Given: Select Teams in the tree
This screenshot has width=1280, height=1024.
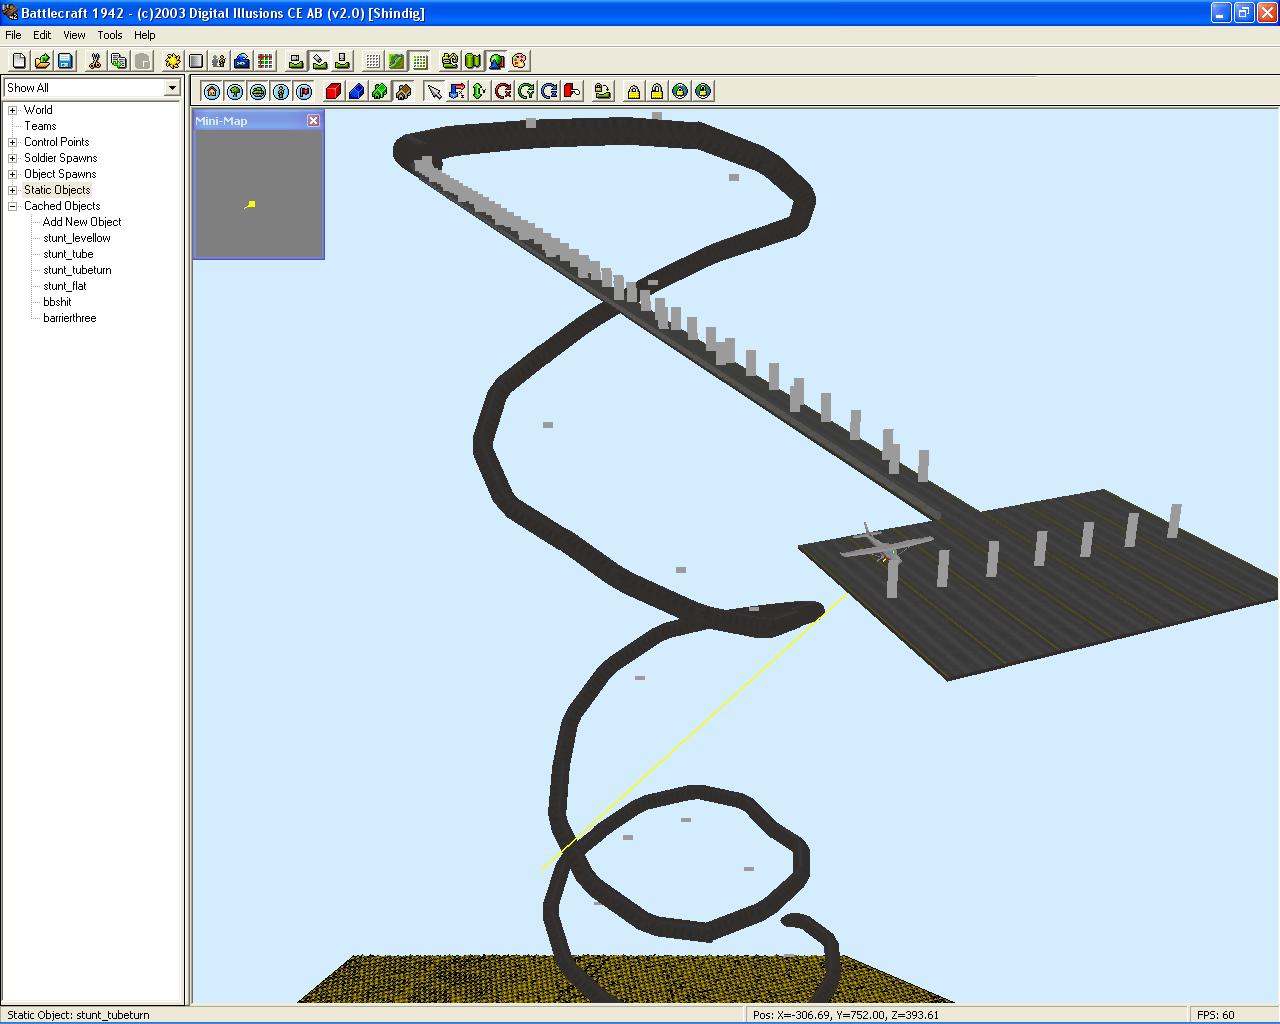Looking at the screenshot, I should [40, 126].
